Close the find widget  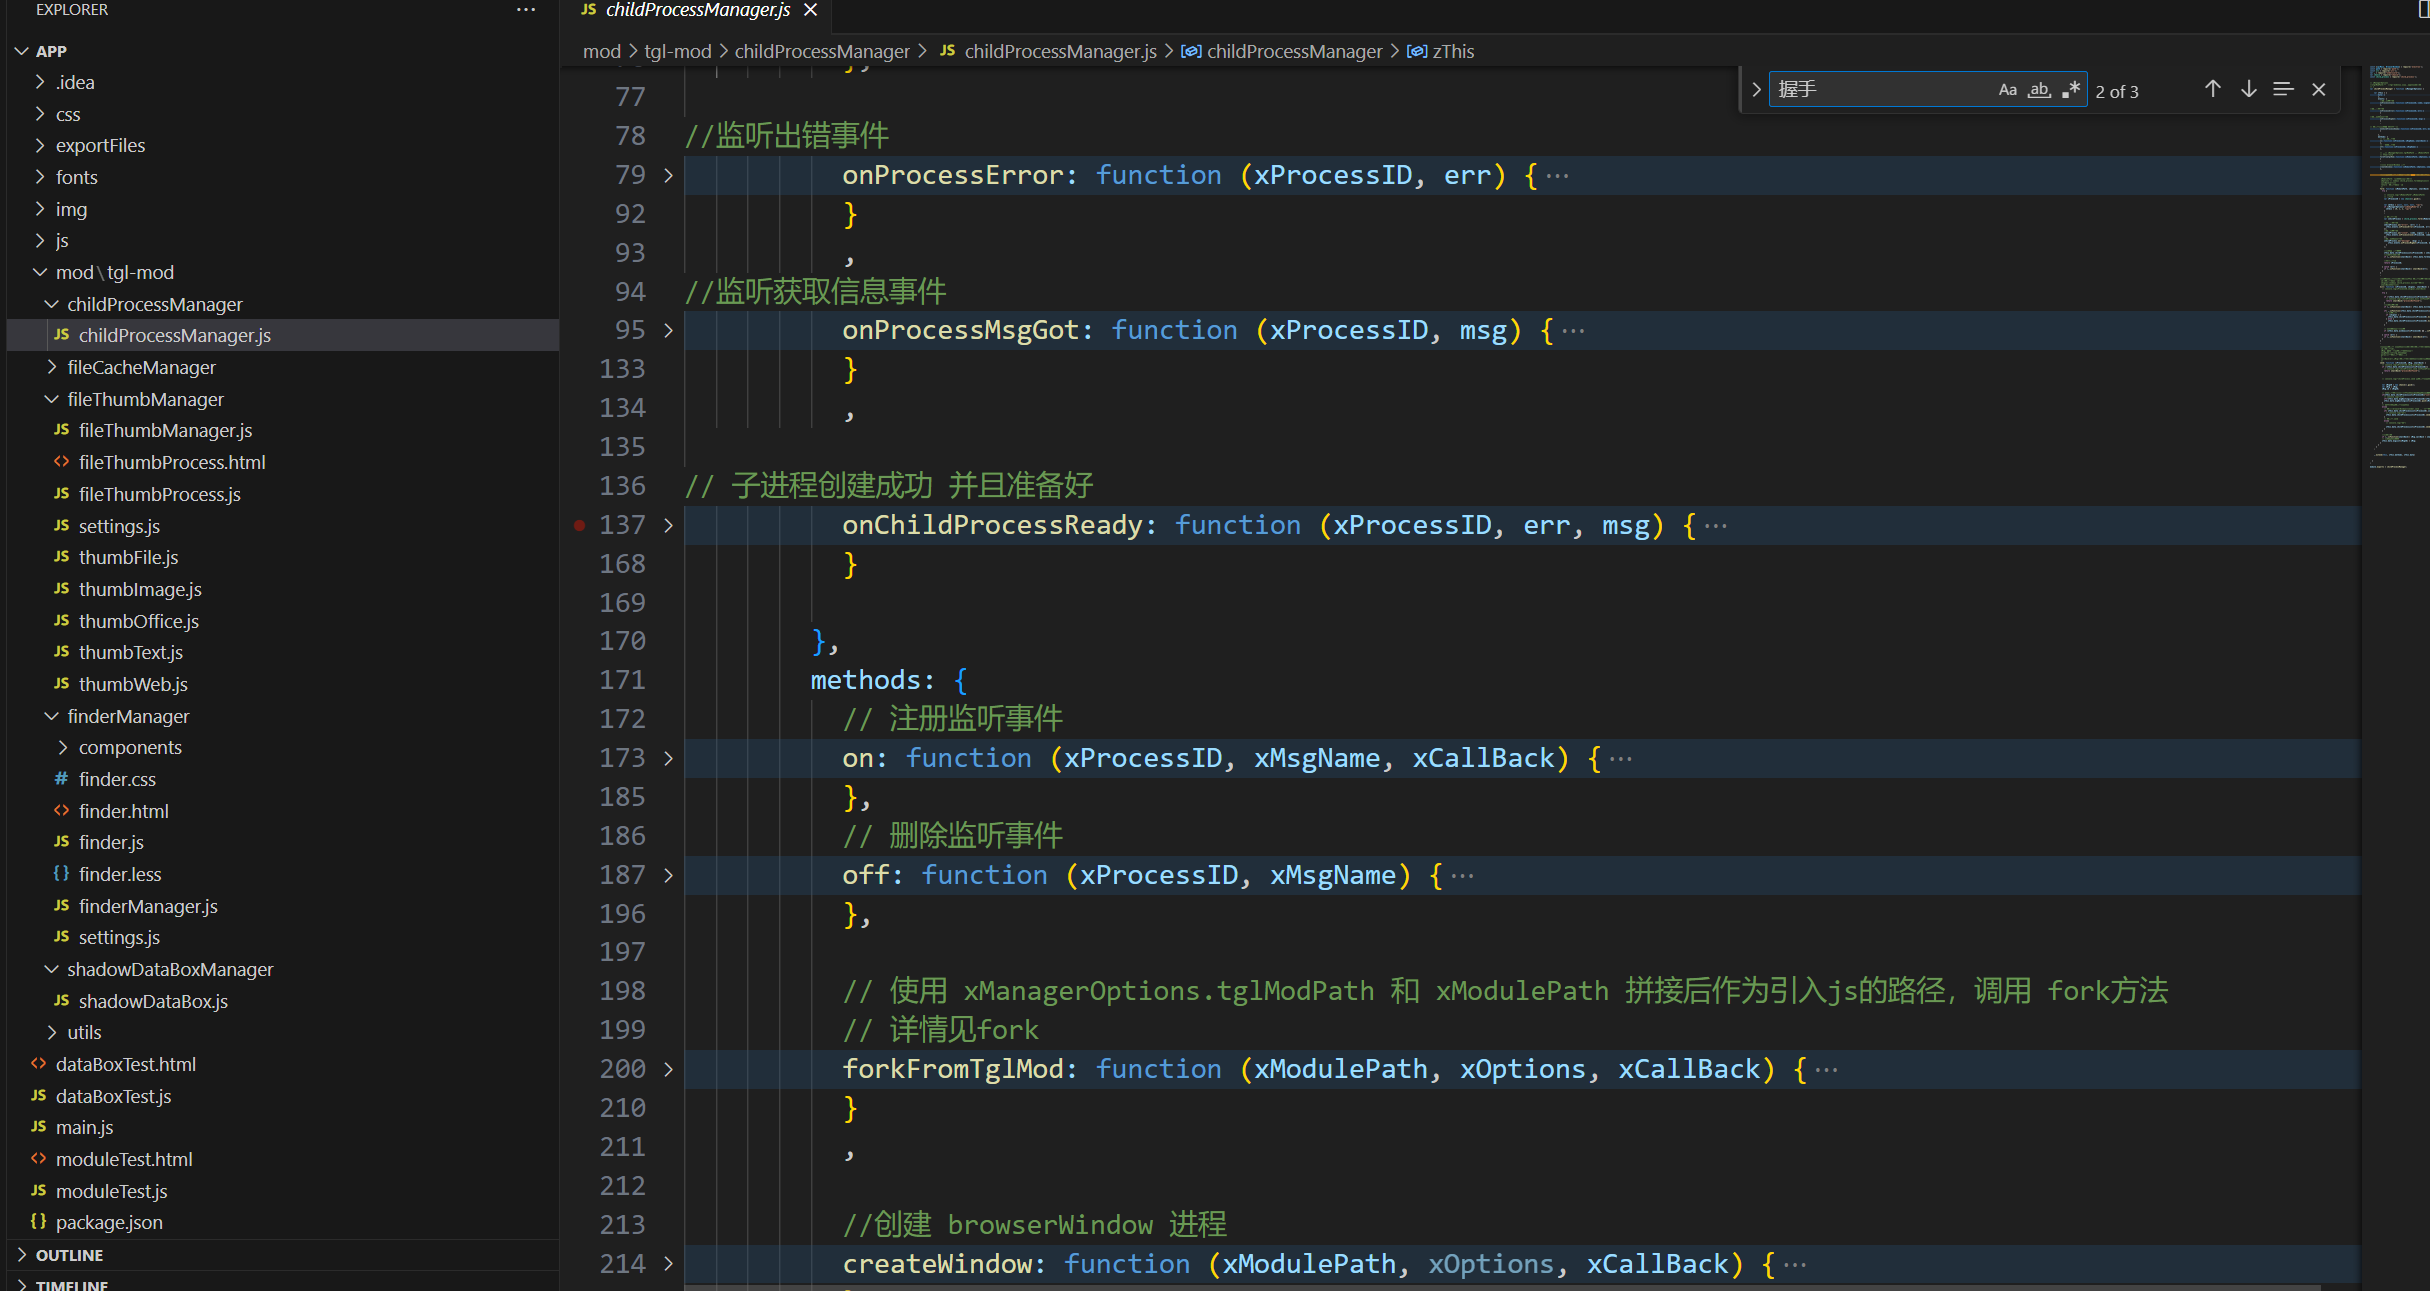[x=2319, y=90]
